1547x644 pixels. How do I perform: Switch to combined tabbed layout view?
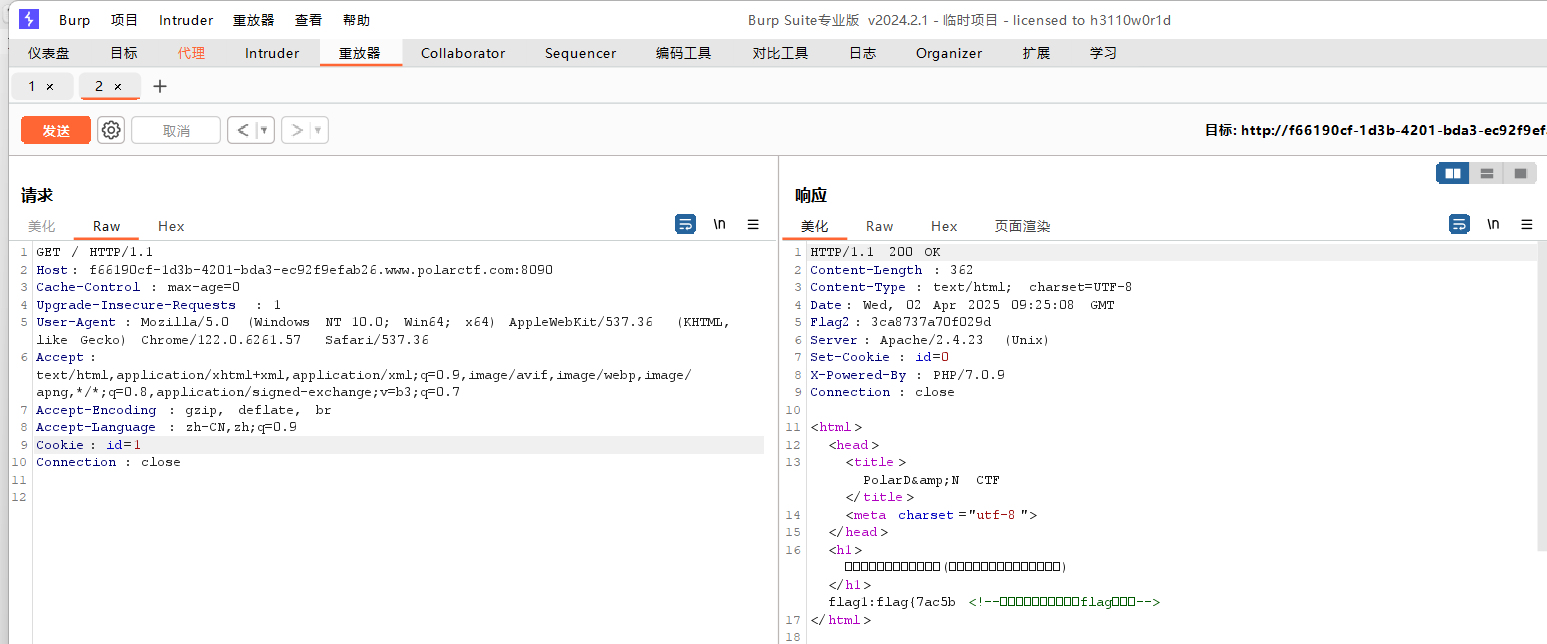click(x=1520, y=173)
